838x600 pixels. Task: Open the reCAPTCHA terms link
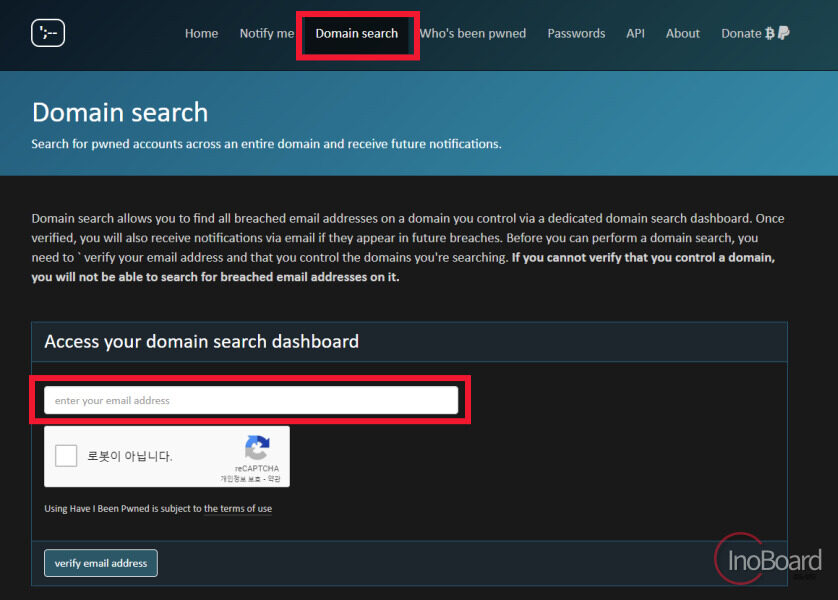coord(274,479)
